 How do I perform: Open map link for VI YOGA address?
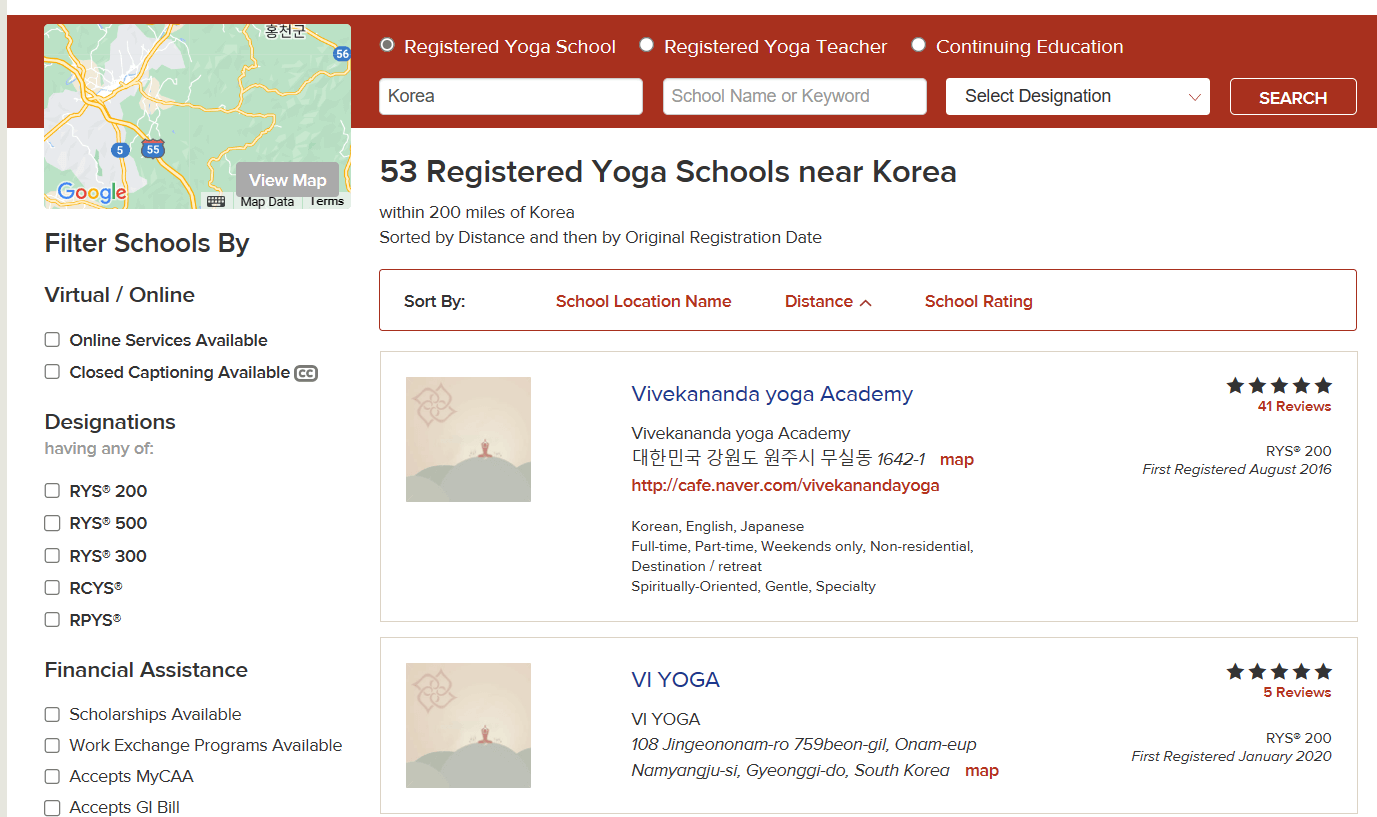pos(982,770)
